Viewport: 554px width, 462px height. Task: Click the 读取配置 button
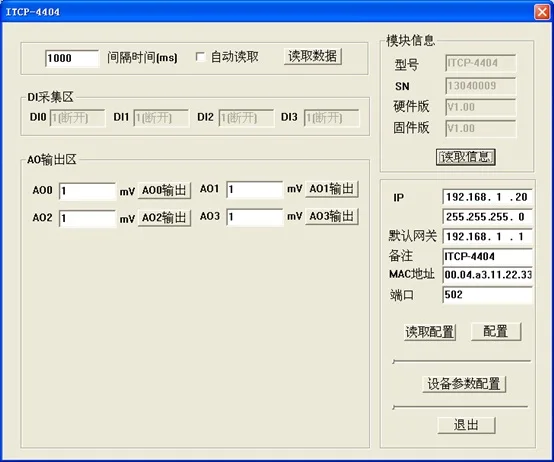tap(430, 332)
